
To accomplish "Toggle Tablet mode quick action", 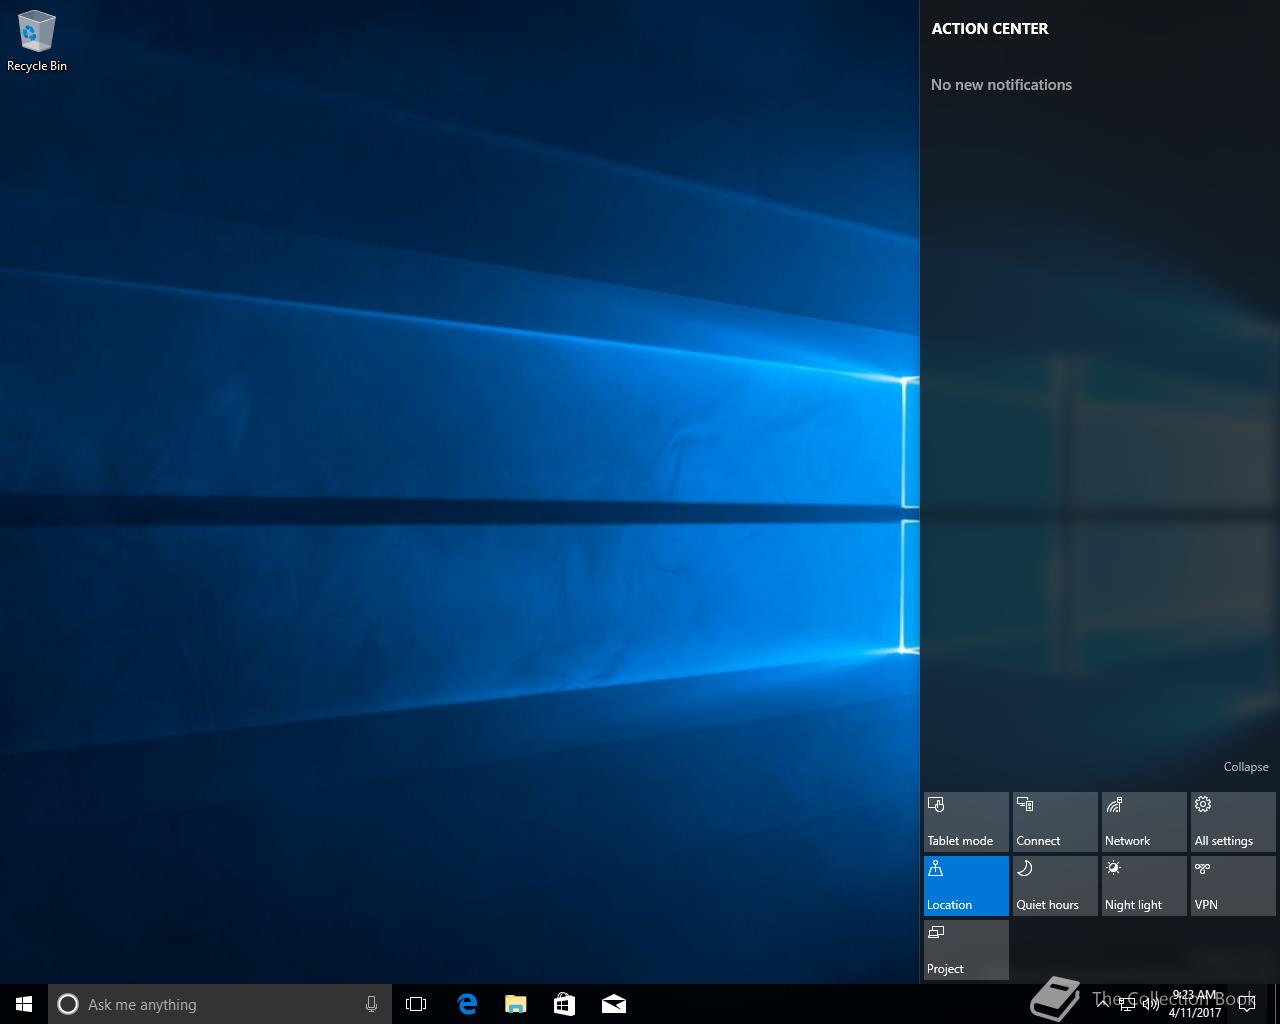I will [966, 822].
